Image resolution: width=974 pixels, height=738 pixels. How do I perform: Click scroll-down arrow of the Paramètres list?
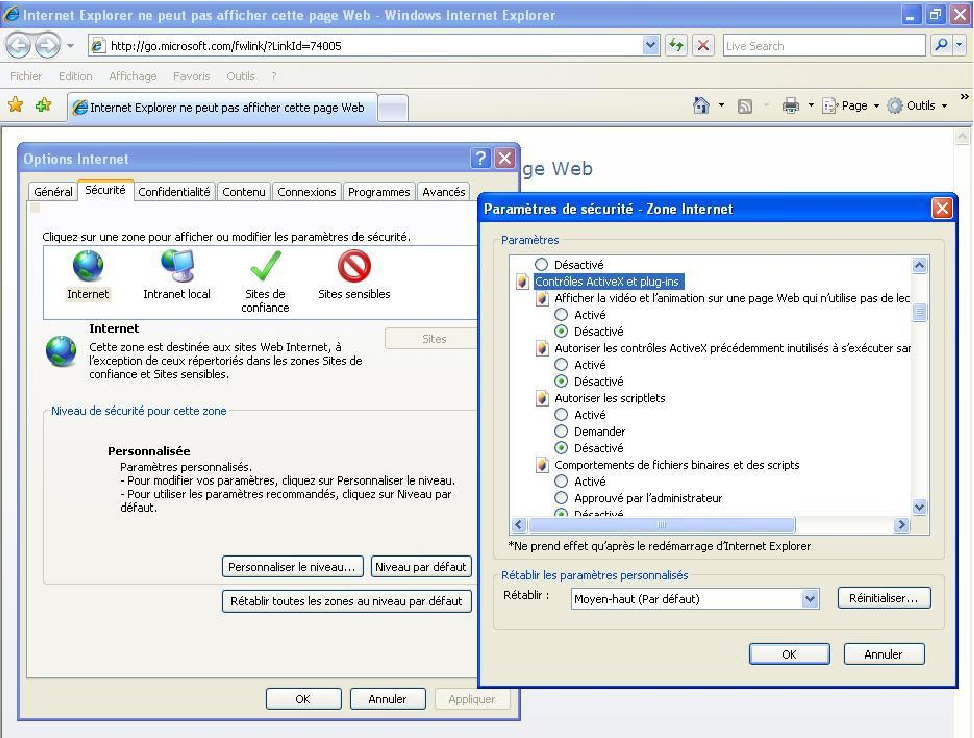pos(919,507)
